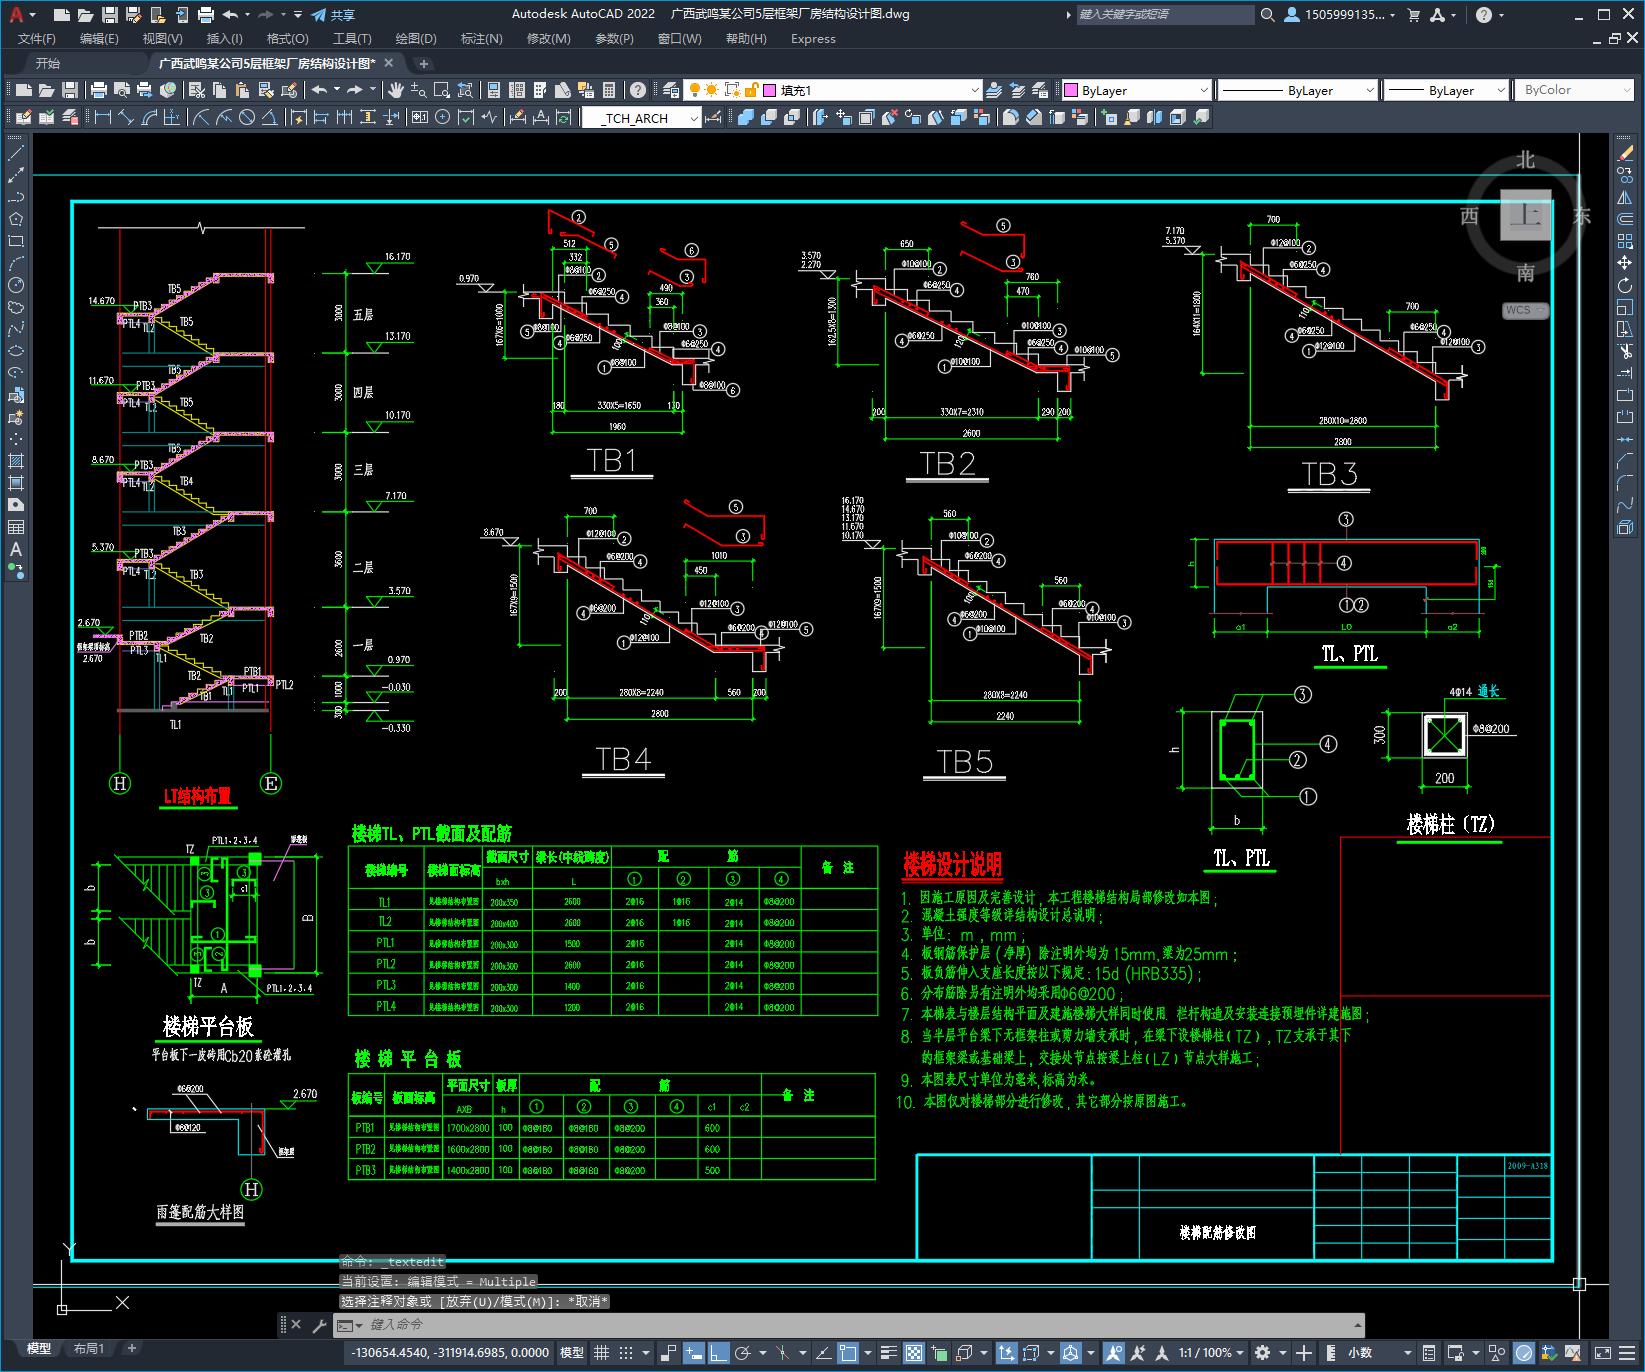Open the ByLayer color dropdown

click(x=1136, y=90)
